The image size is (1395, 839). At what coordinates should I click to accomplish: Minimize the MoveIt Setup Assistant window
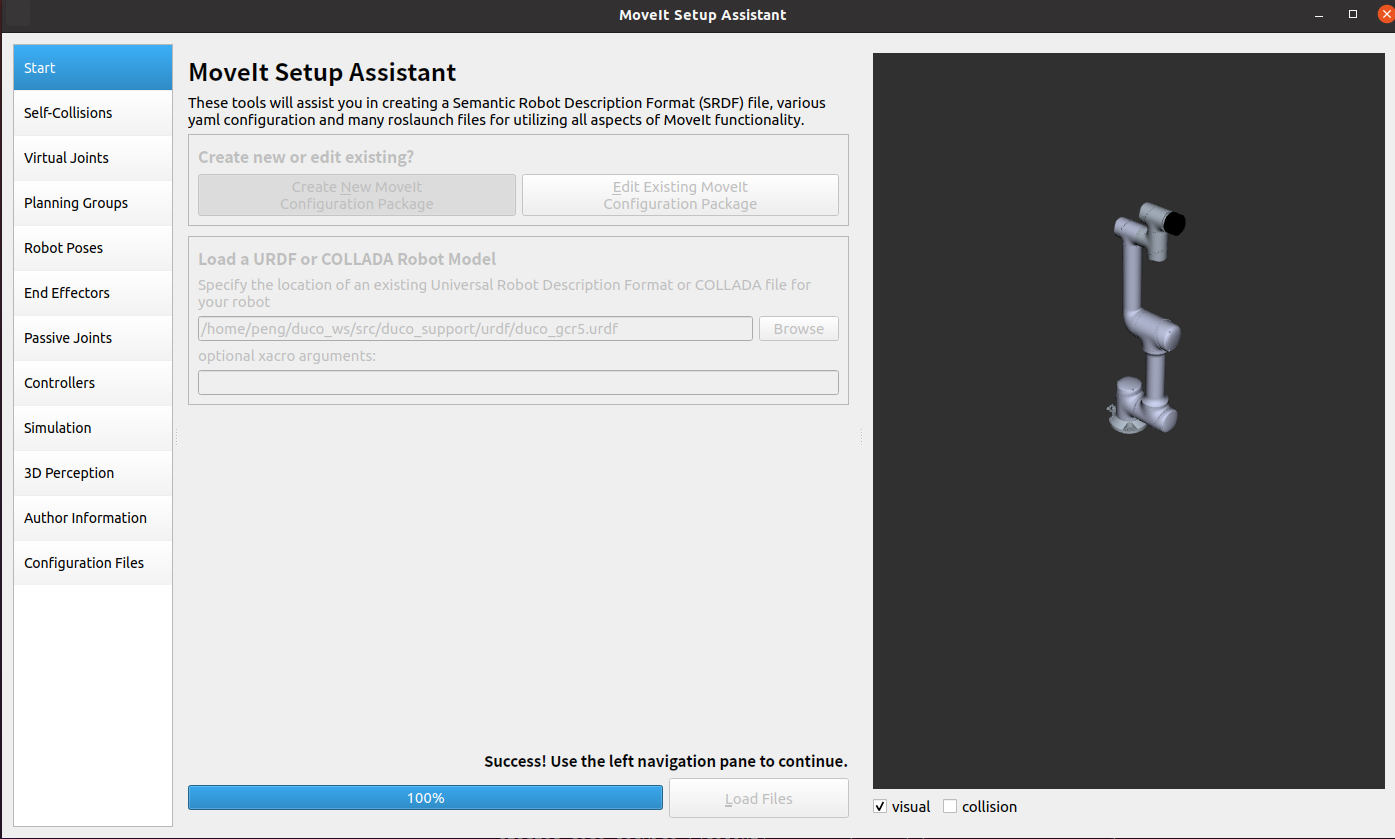tap(1318, 14)
